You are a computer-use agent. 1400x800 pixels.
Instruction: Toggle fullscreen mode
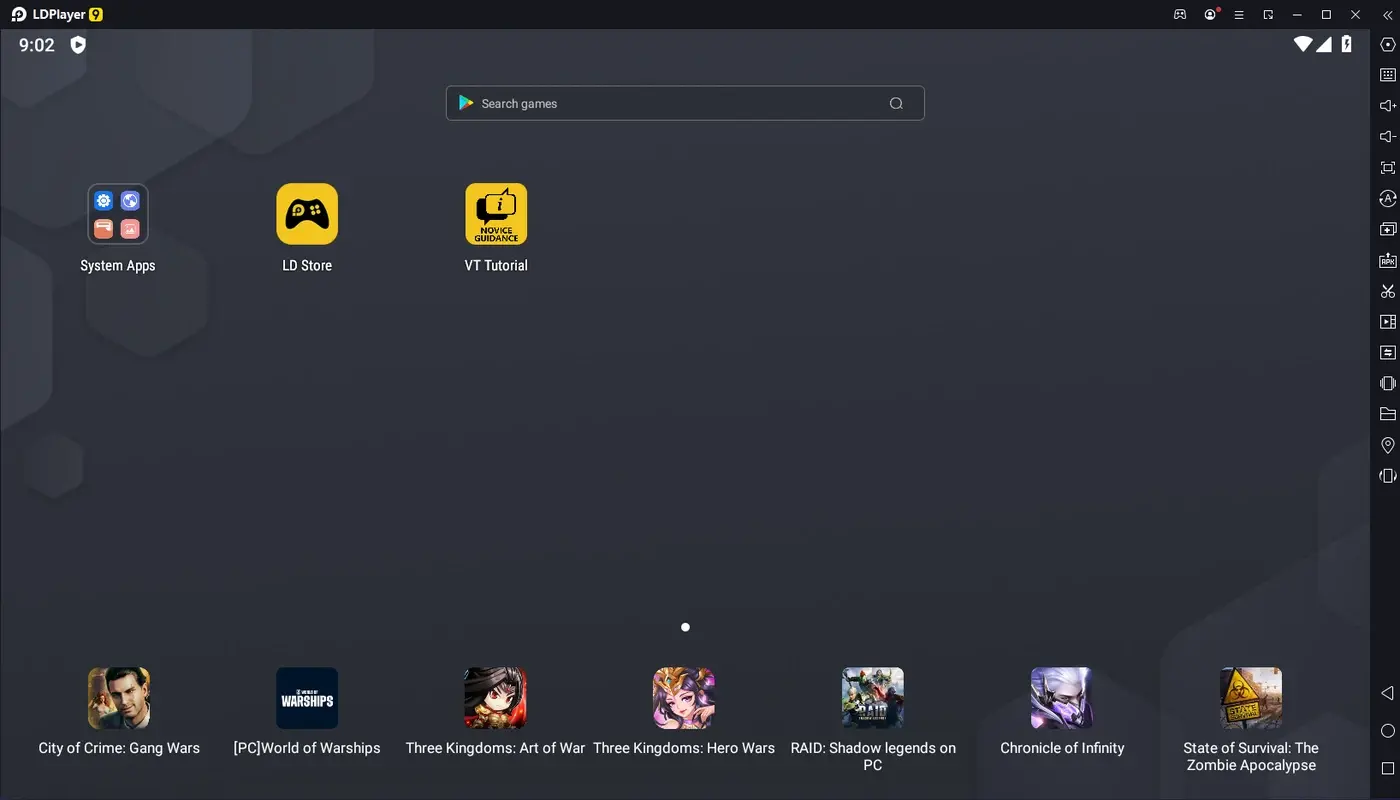tap(1387, 167)
